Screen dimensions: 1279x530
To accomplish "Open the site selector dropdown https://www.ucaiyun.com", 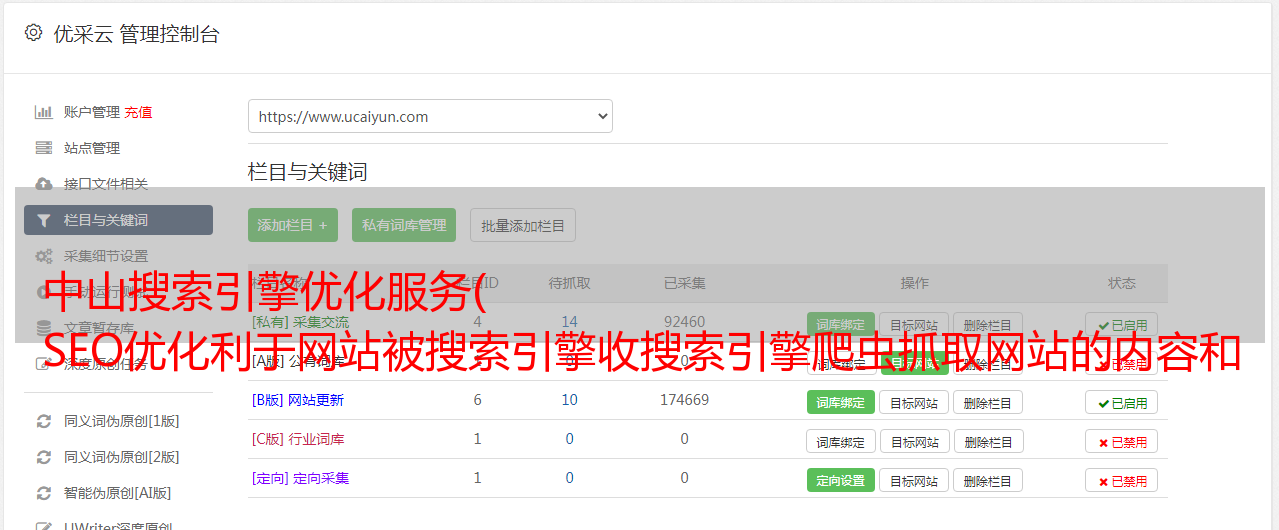I will [430, 116].
